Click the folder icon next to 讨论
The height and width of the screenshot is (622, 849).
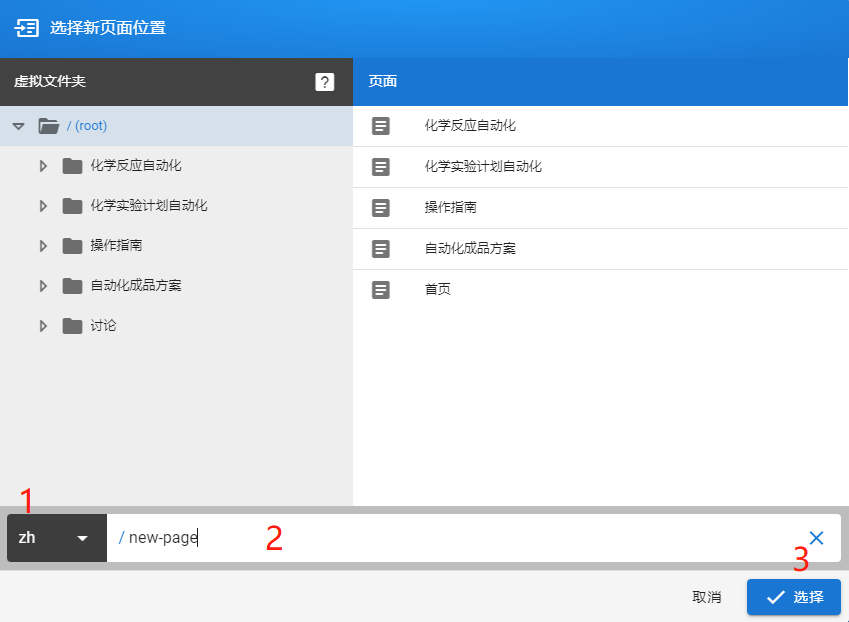click(x=72, y=325)
